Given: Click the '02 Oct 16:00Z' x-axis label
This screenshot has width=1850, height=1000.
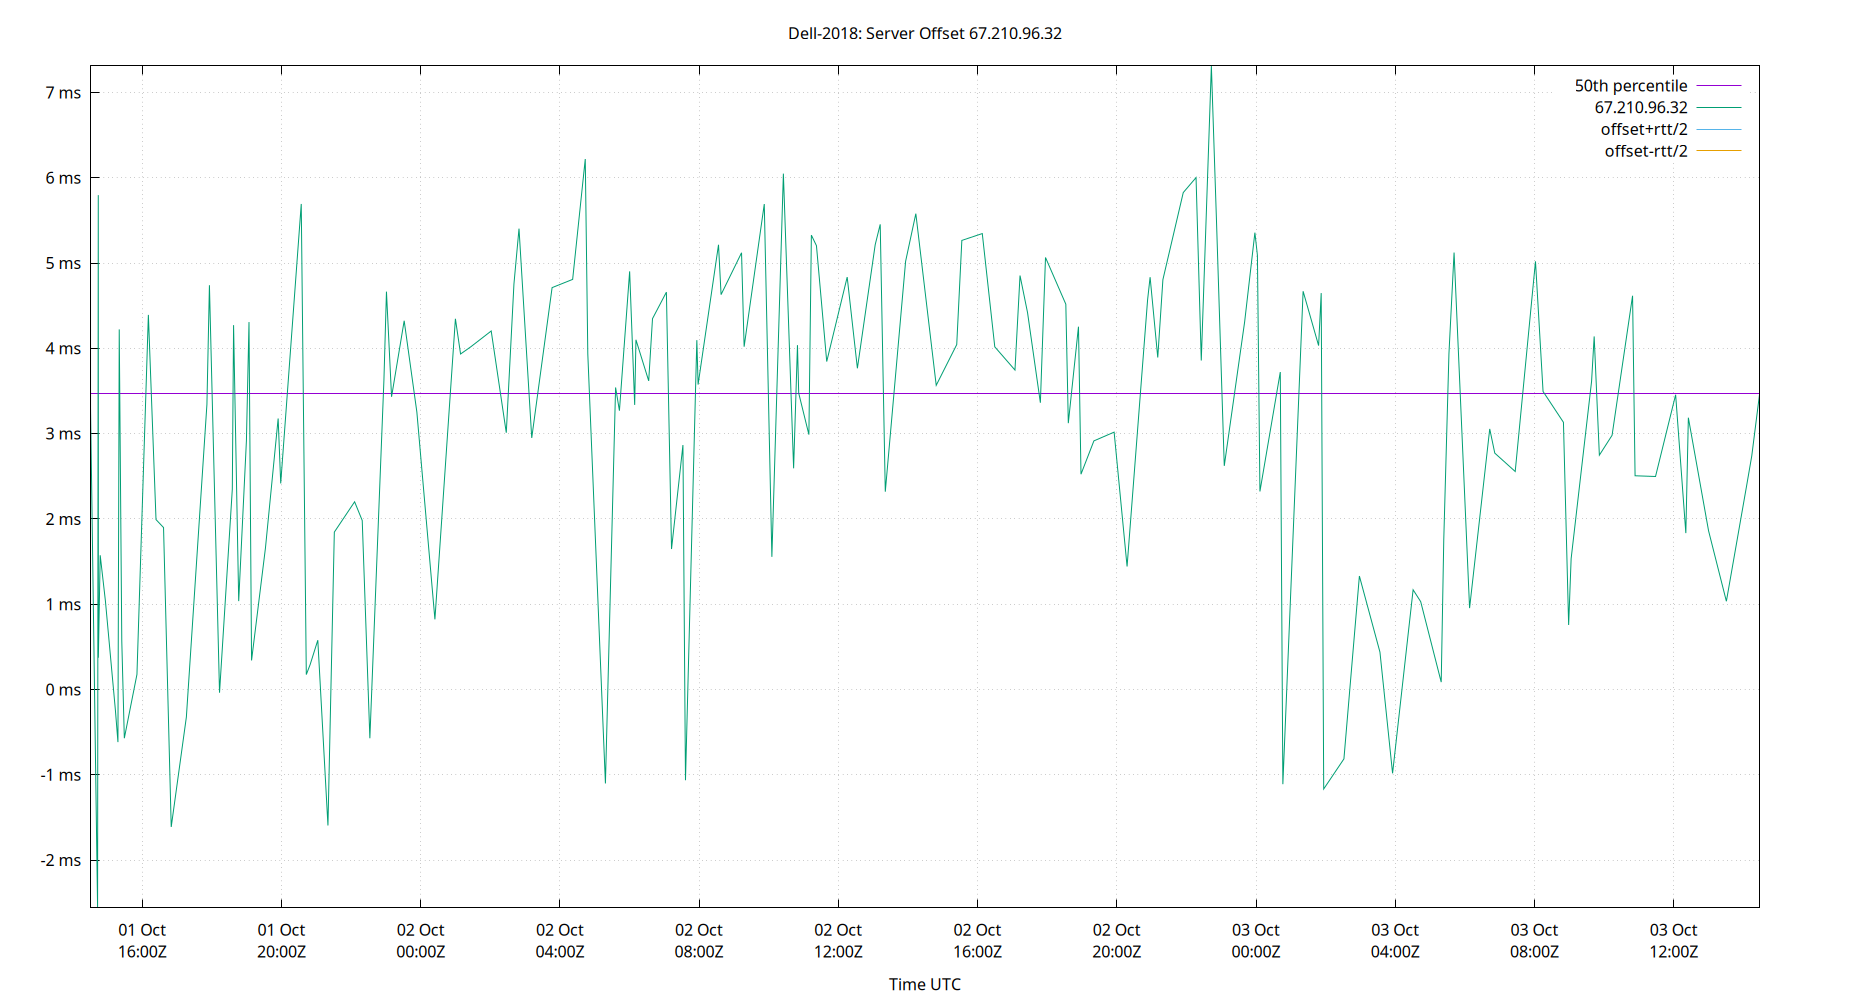Looking at the screenshot, I should click(x=977, y=941).
